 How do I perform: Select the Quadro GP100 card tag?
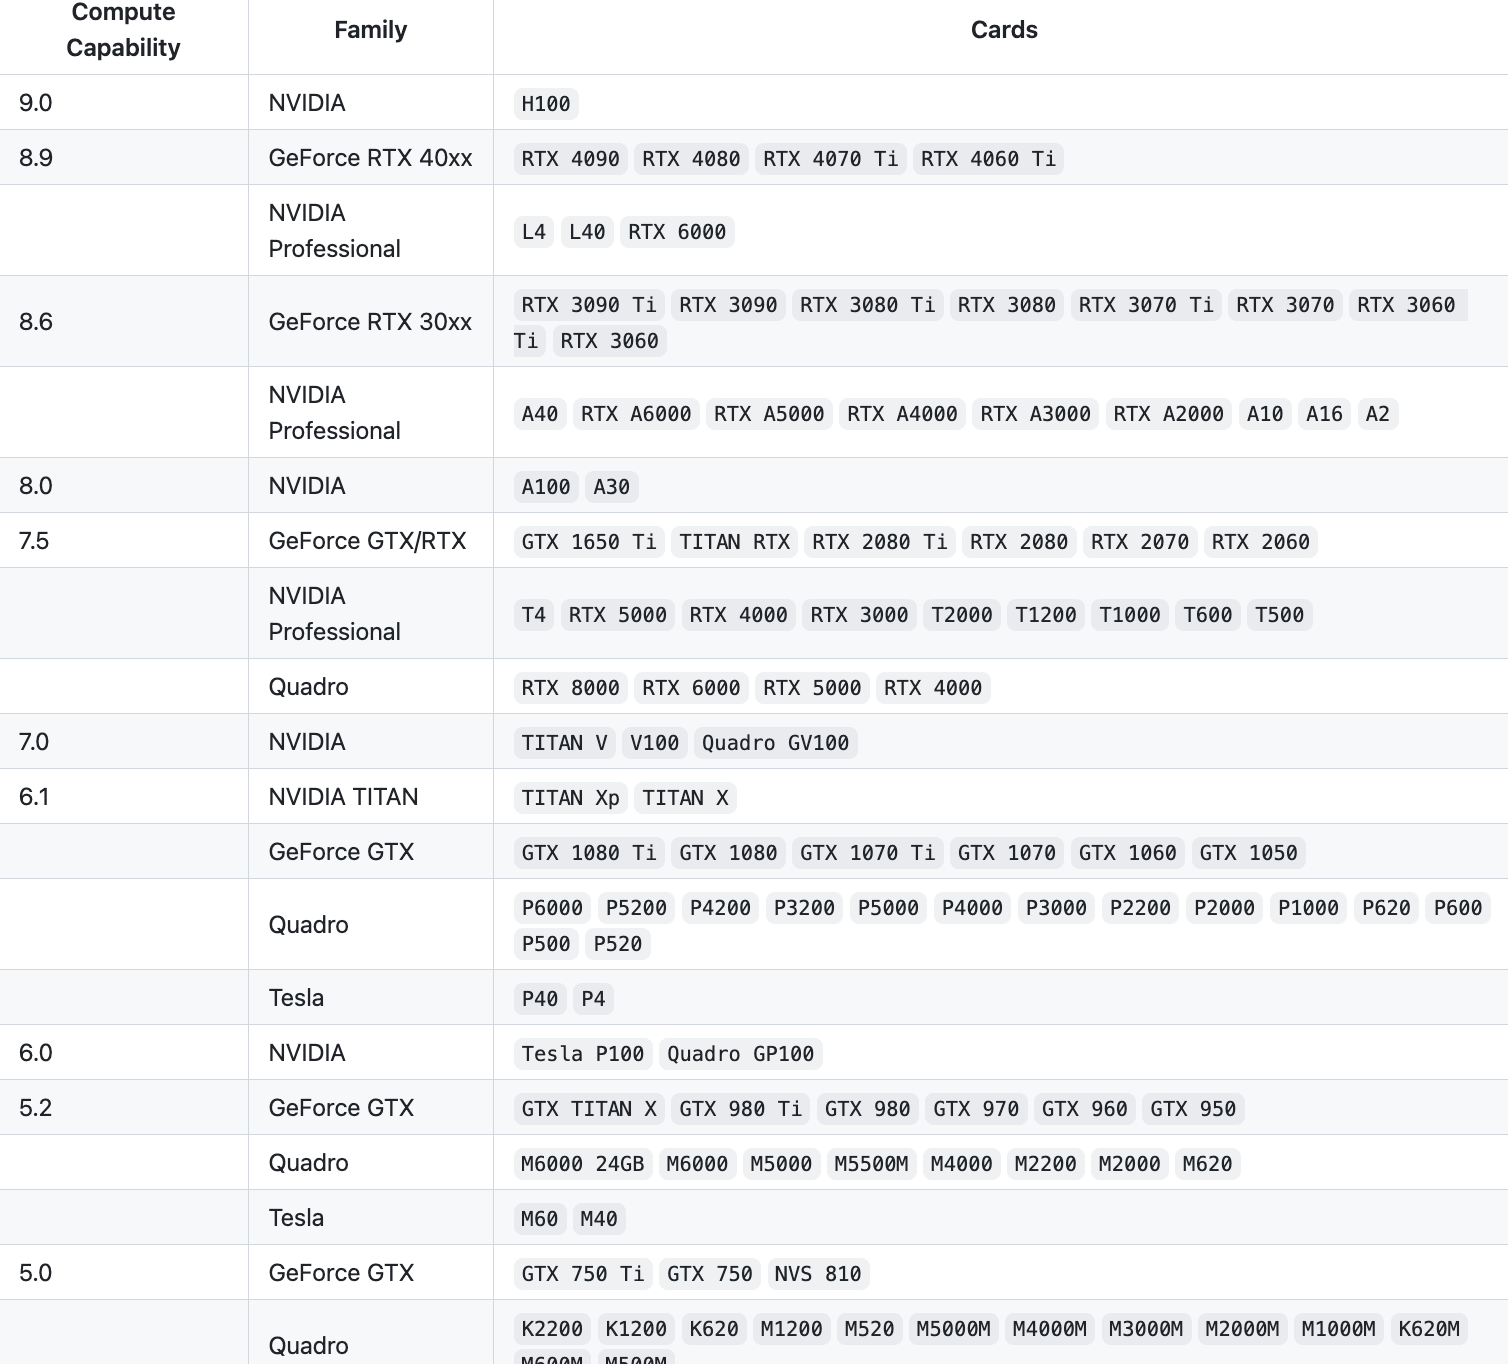click(740, 1054)
